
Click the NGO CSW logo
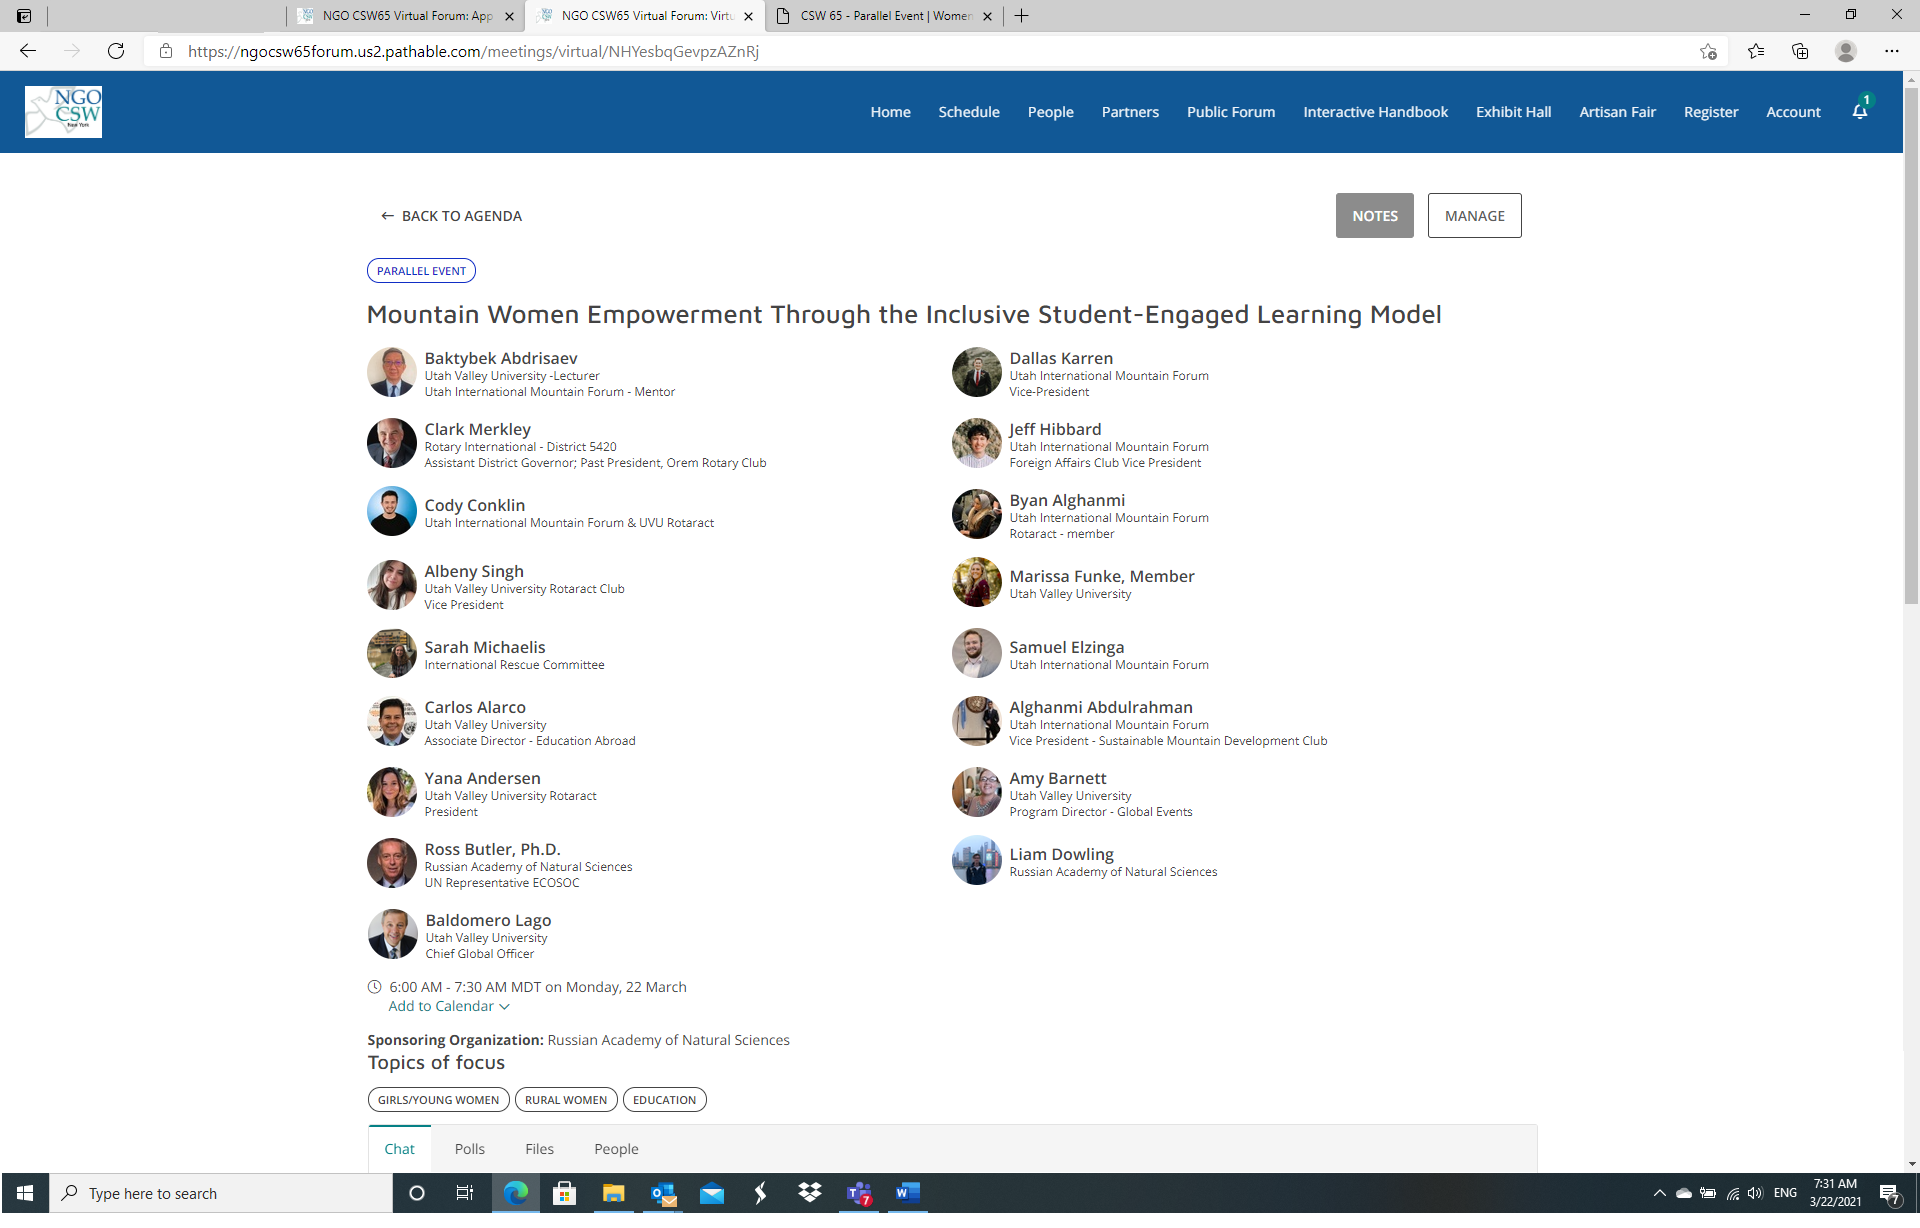(x=63, y=112)
